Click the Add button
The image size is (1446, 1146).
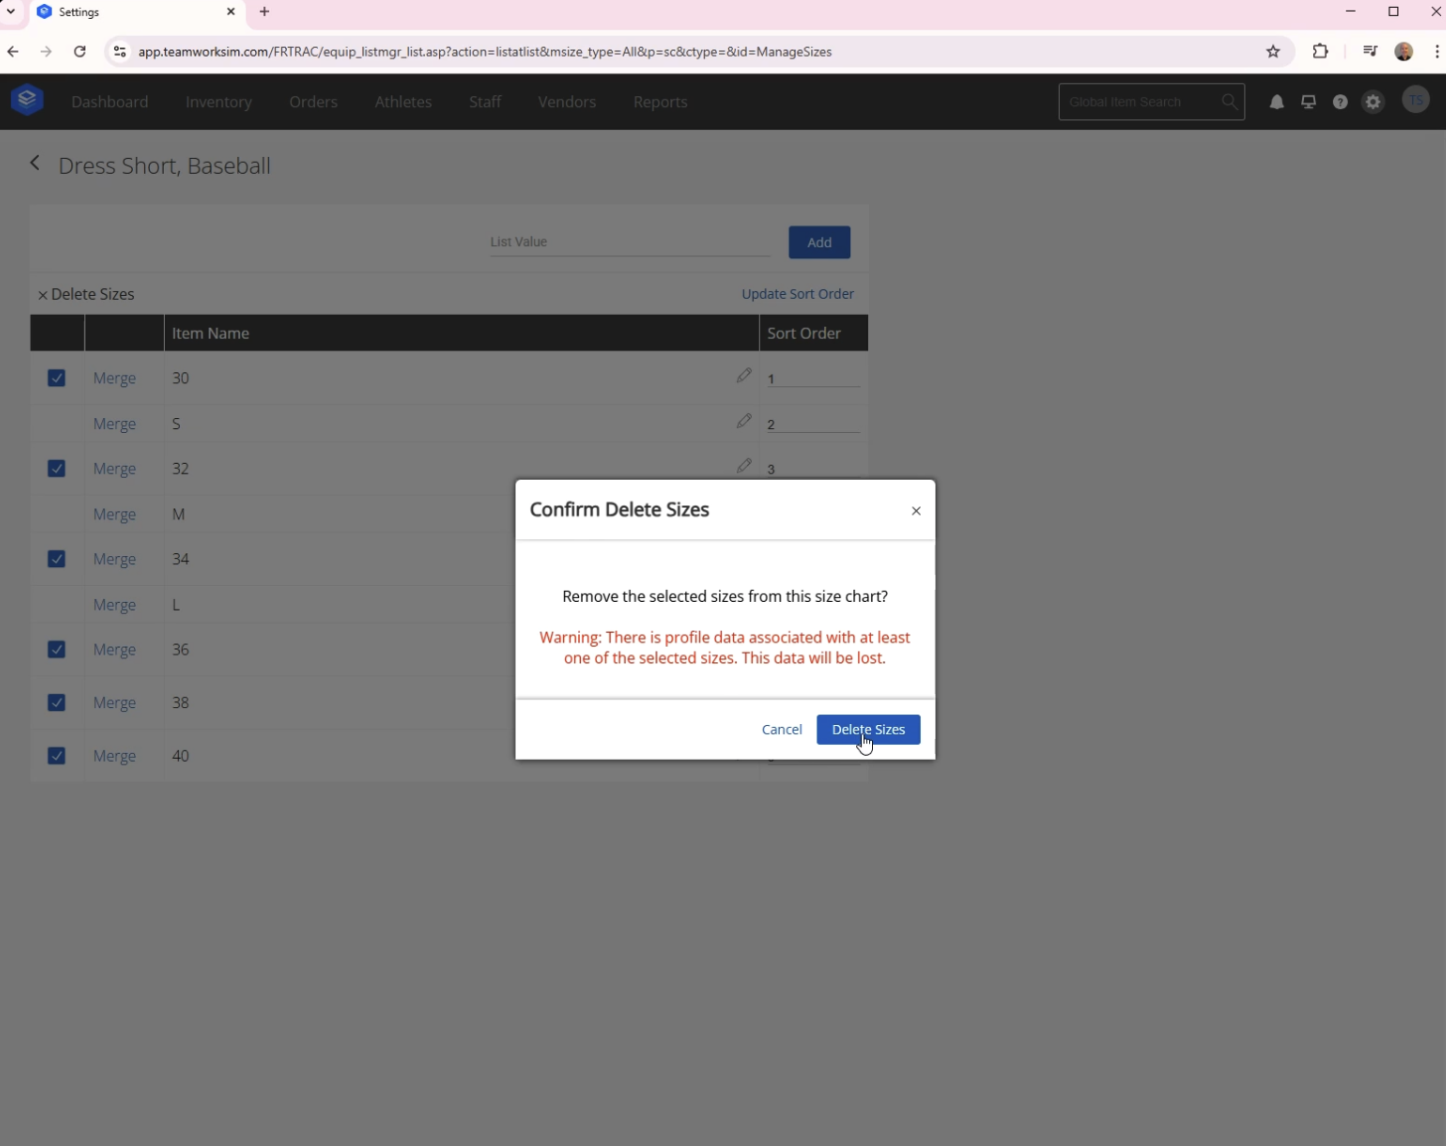click(x=819, y=242)
